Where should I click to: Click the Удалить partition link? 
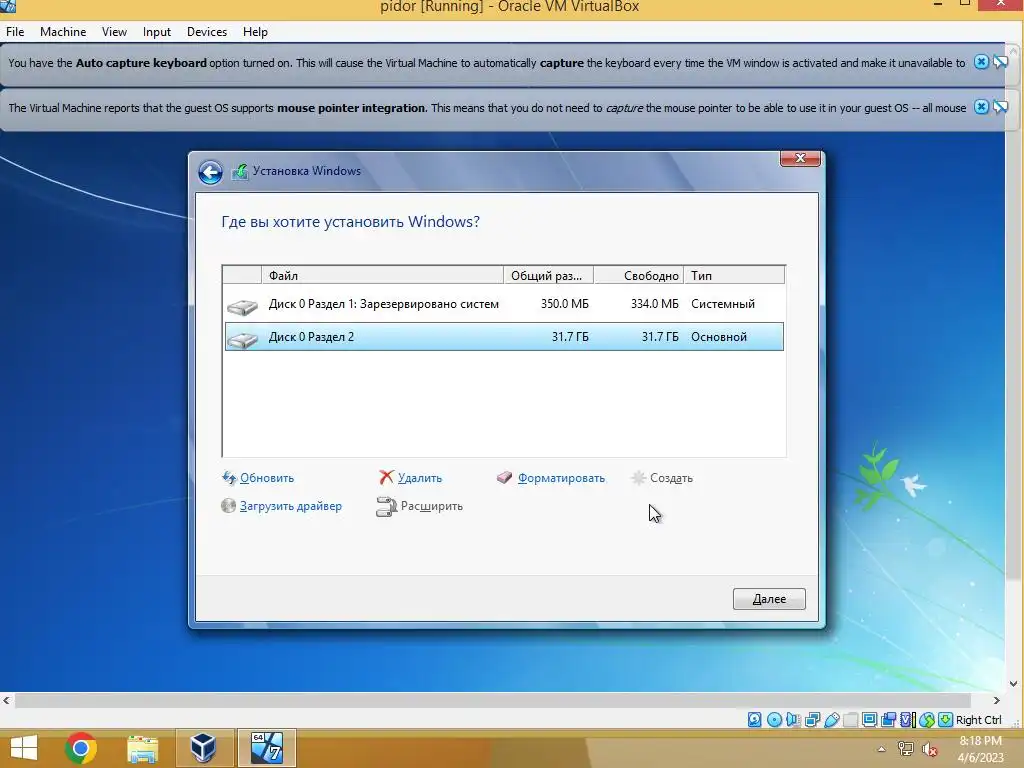[x=419, y=478]
